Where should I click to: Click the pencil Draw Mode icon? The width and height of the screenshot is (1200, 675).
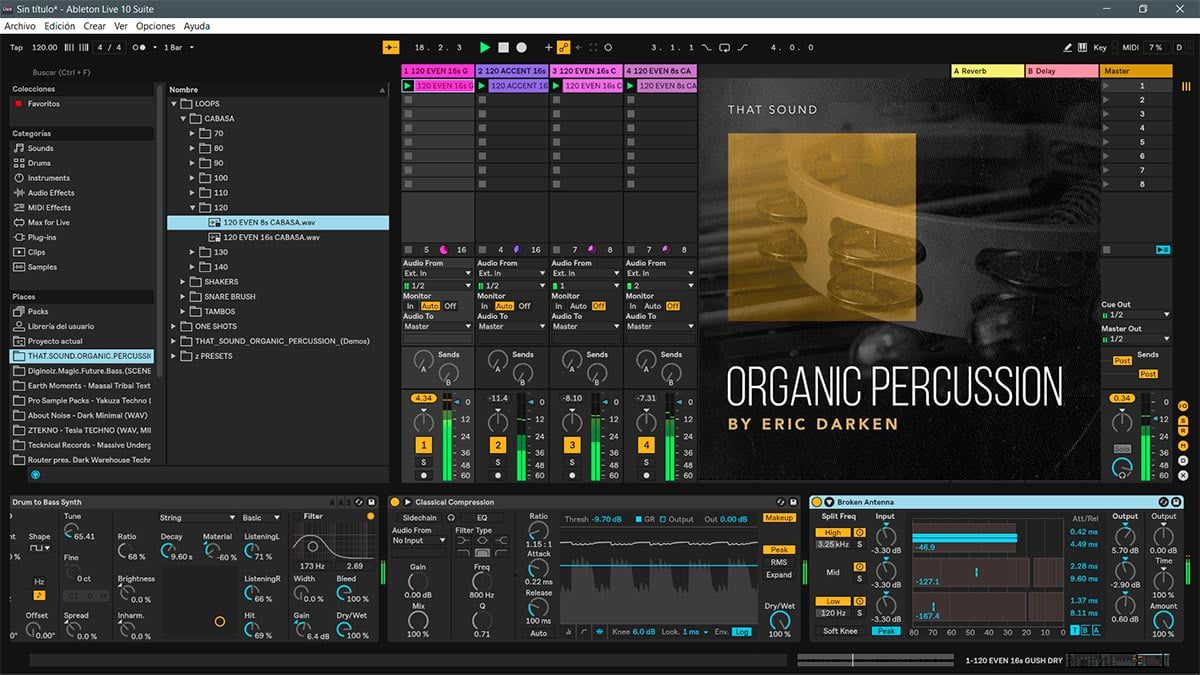[1068, 47]
